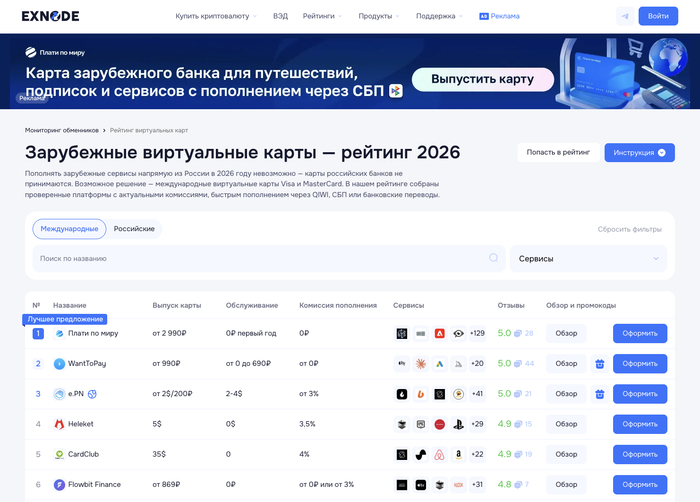The height and width of the screenshot is (502, 700).
Task: Click the red circle service icon in Heleket row
Action: pyautogui.click(x=440, y=424)
